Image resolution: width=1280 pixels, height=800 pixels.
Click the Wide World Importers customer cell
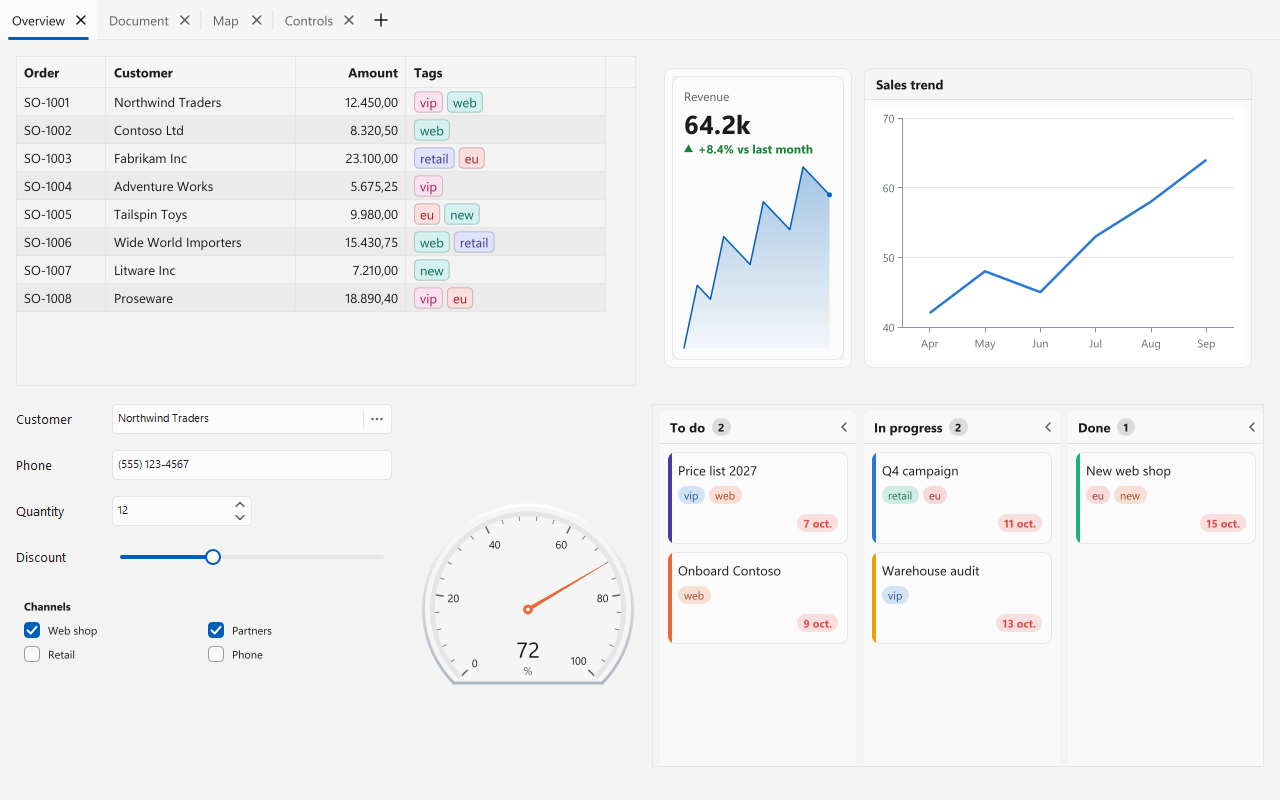[x=201, y=242]
